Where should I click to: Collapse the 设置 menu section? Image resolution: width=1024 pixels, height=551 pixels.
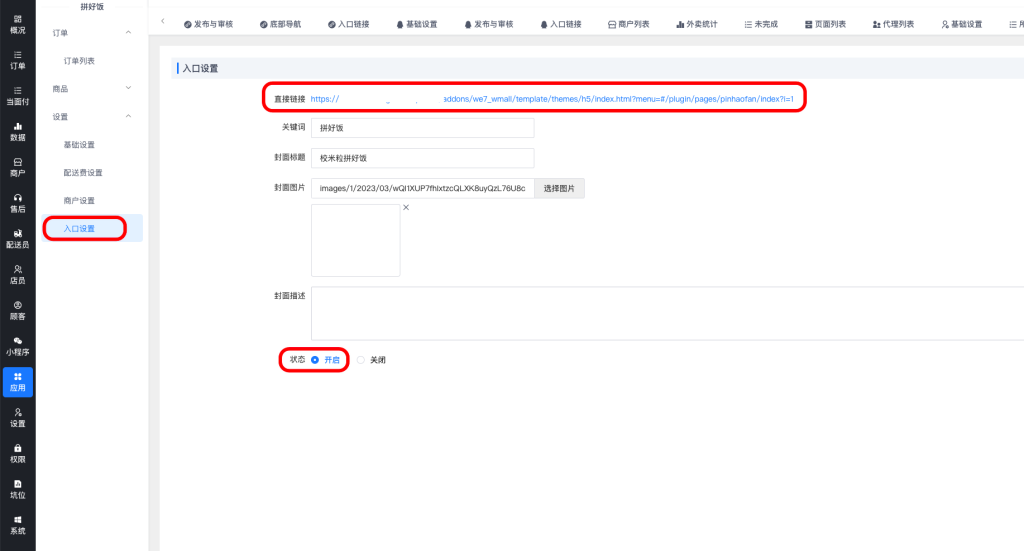128,117
